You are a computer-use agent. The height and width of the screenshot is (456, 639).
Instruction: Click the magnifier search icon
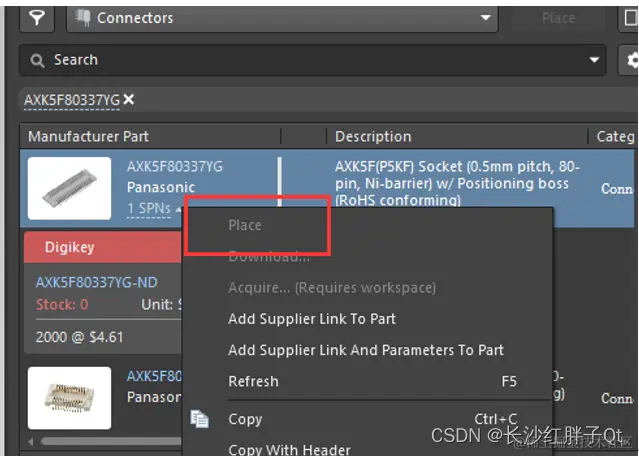[37, 61]
